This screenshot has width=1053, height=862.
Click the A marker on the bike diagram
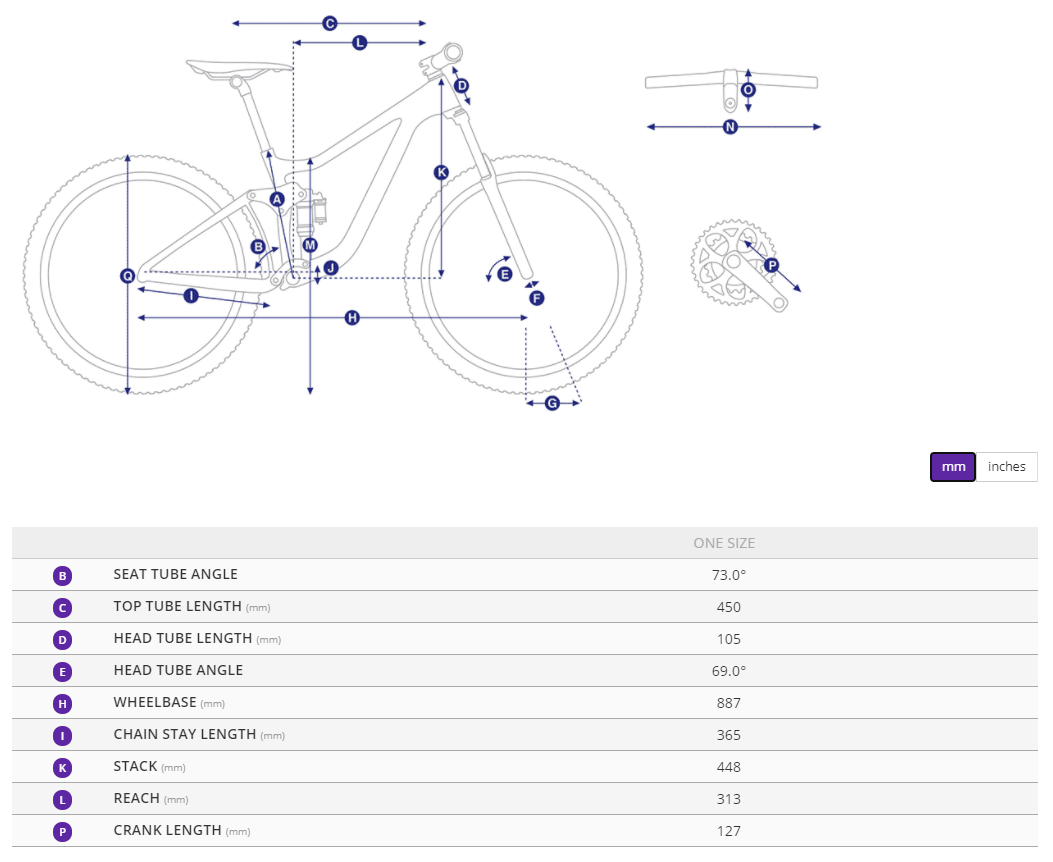point(278,200)
